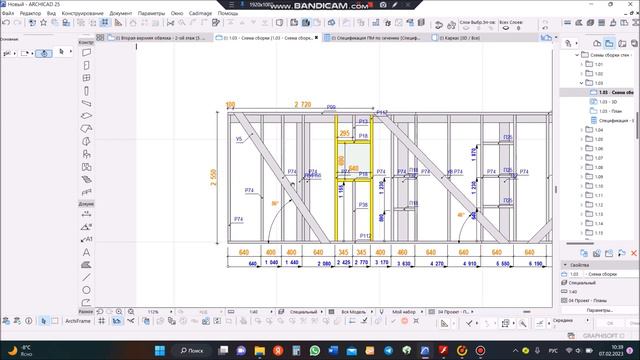Screen dimensions: 640x360
Task: Open the View Map icon in navigator
Action: click(x=609, y=43)
